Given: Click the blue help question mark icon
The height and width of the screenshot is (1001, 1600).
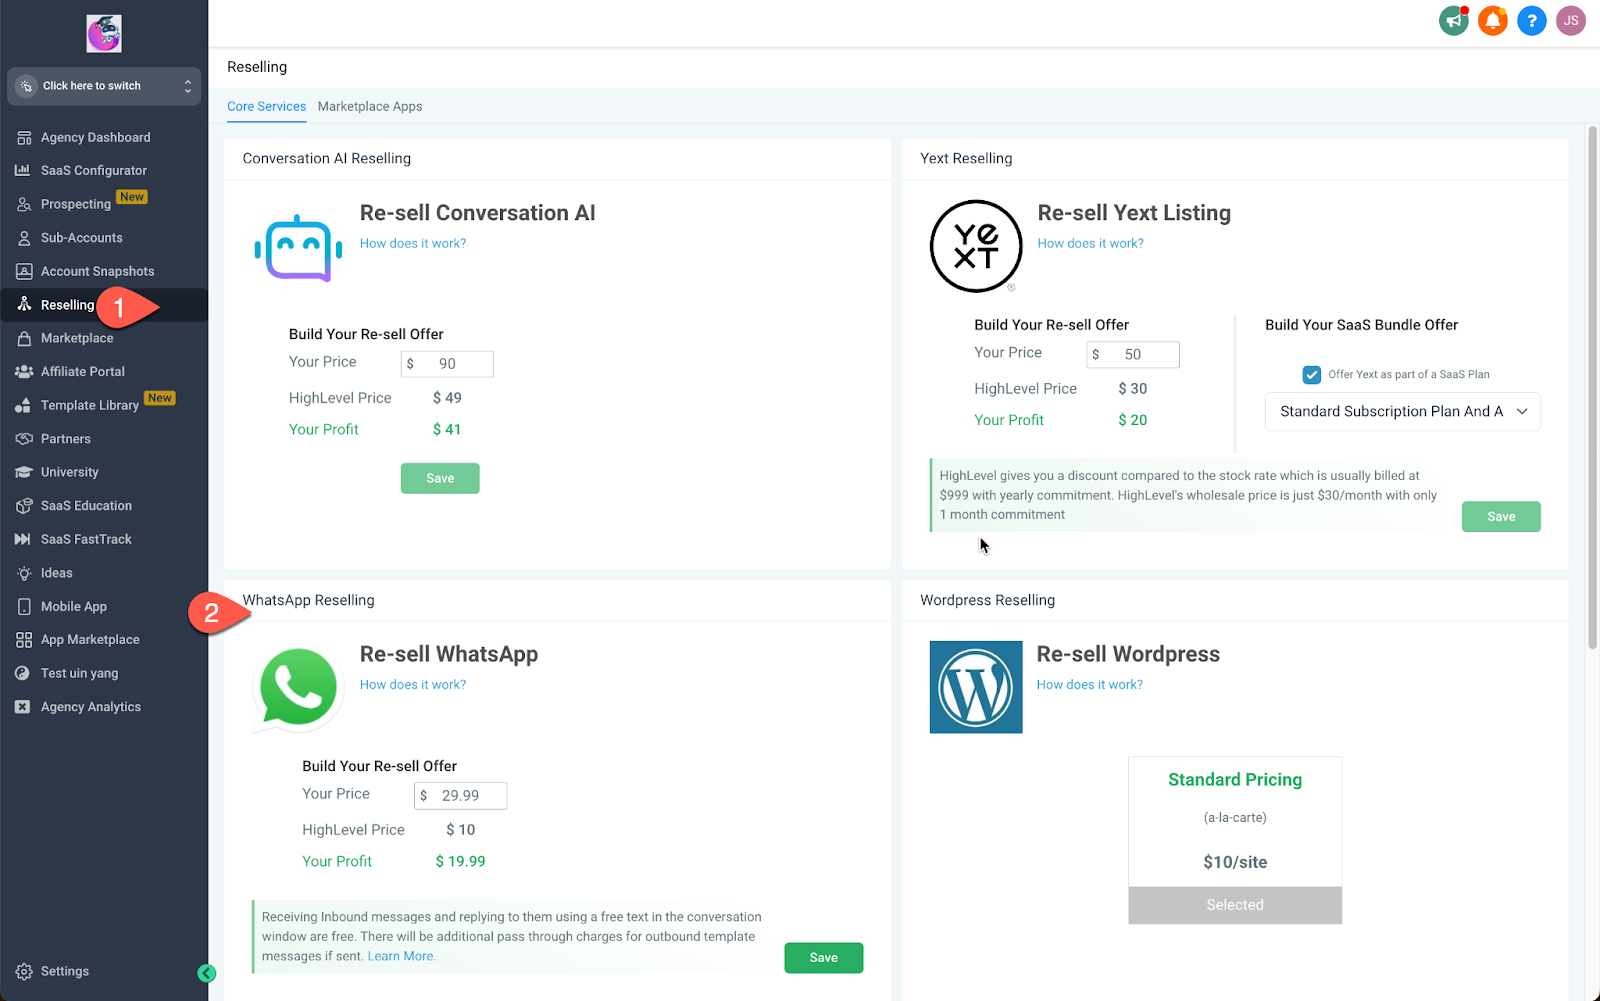Looking at the screenshot, I should tap(1531, 20).
